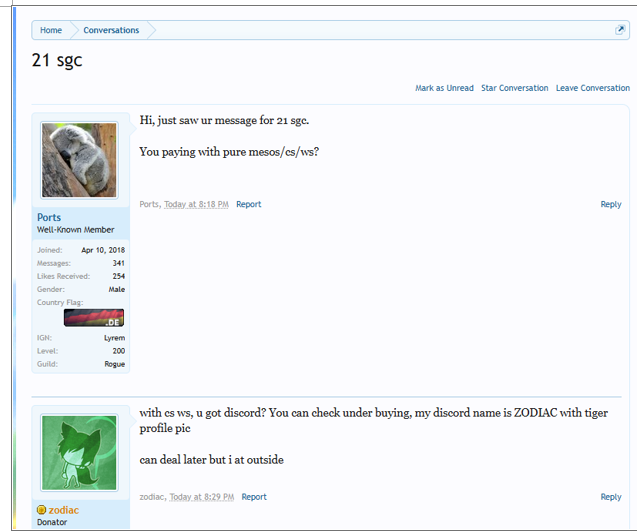Report the message from Ports

(248, 204)
